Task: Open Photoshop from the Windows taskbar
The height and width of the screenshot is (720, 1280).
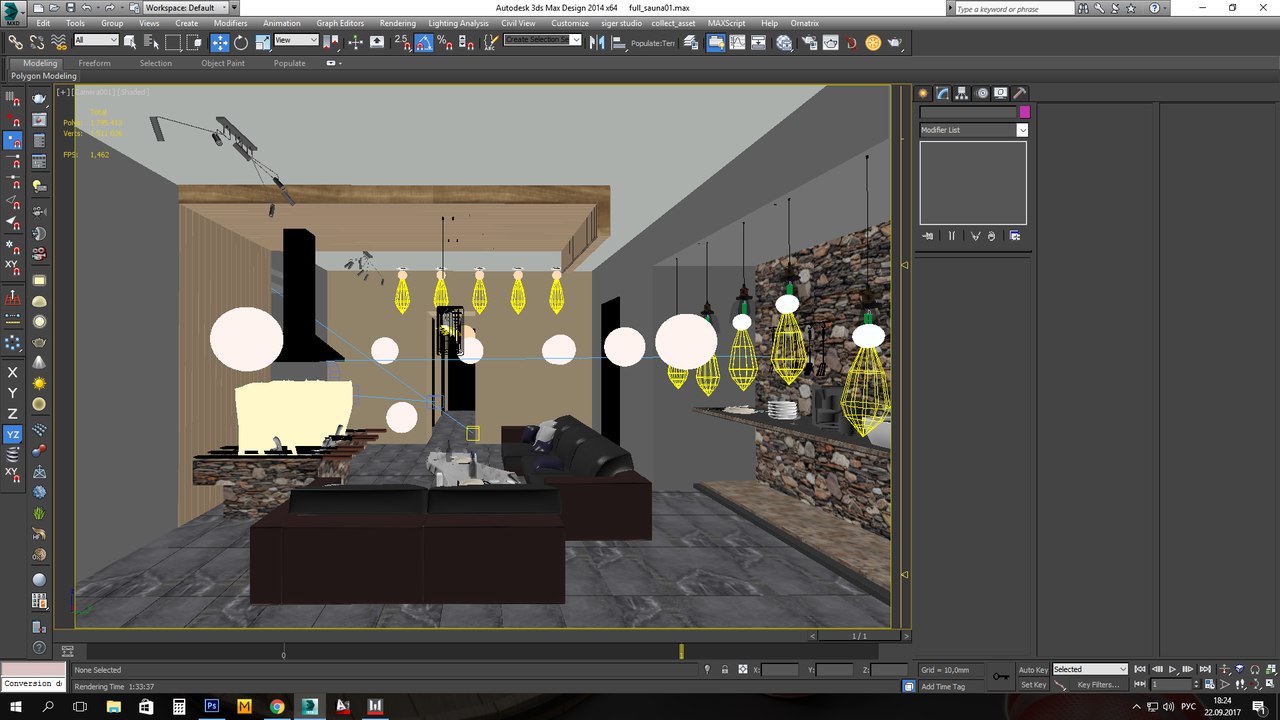Action: click(x=211, y=706)
